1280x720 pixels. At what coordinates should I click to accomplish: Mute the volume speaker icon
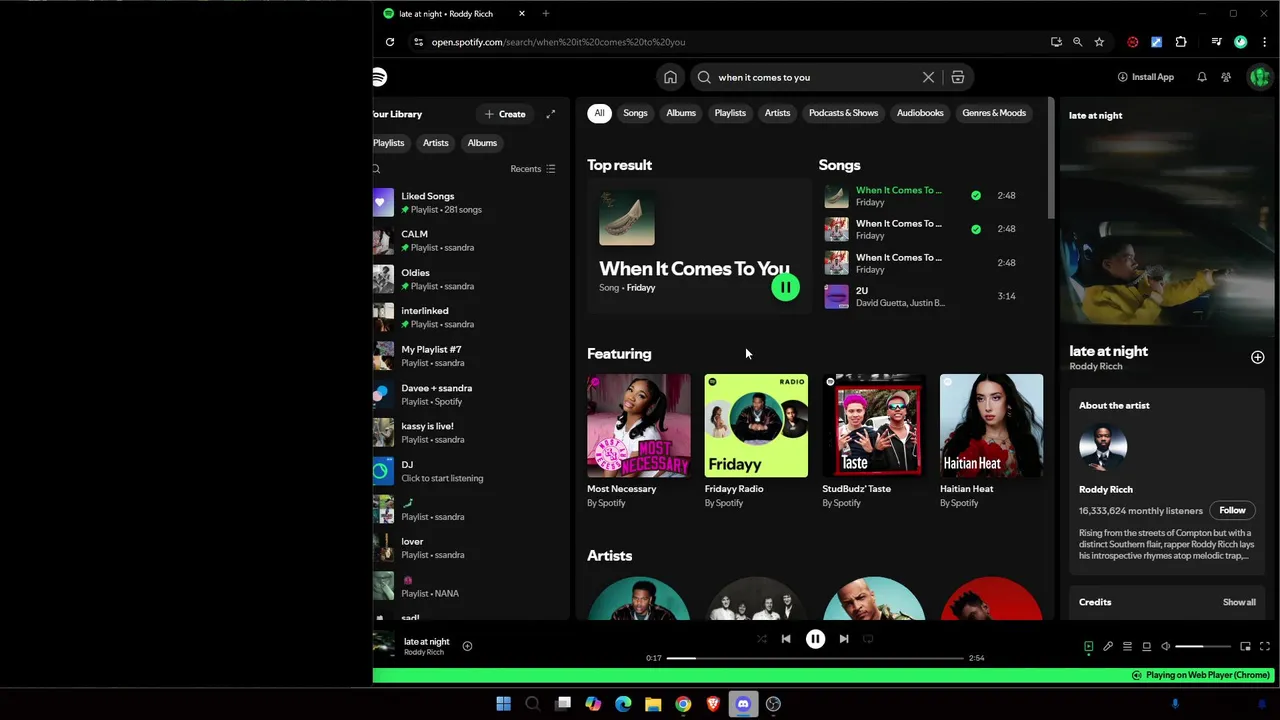tap(1165, 647)
